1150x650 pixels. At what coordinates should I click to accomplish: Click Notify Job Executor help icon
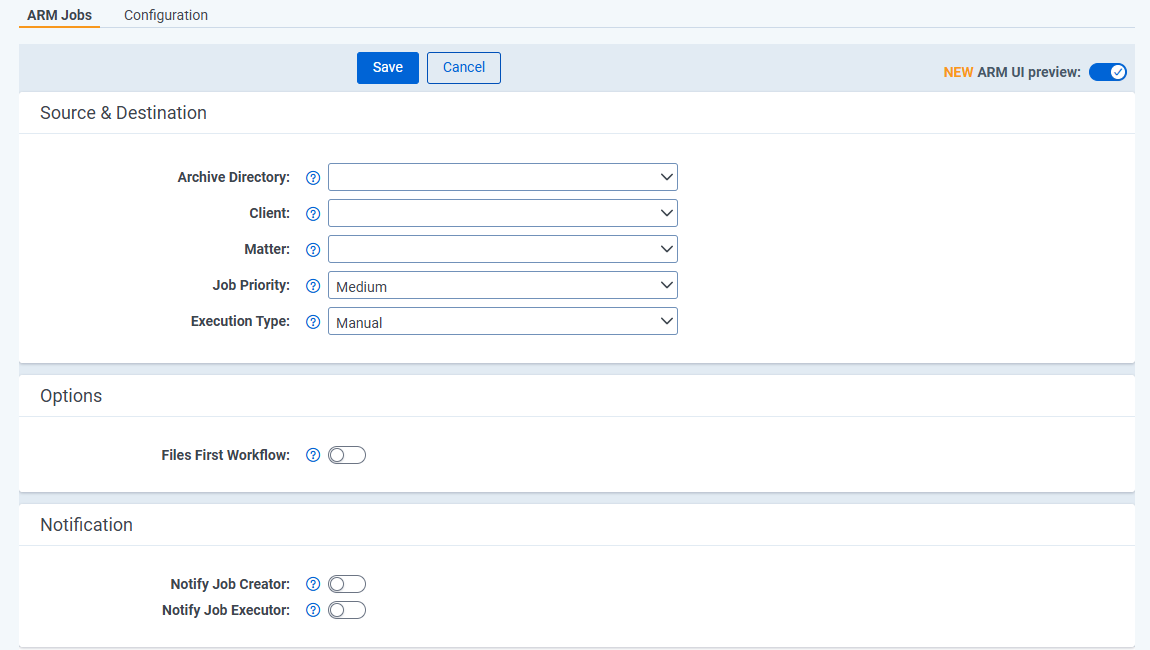click(313, 610)
